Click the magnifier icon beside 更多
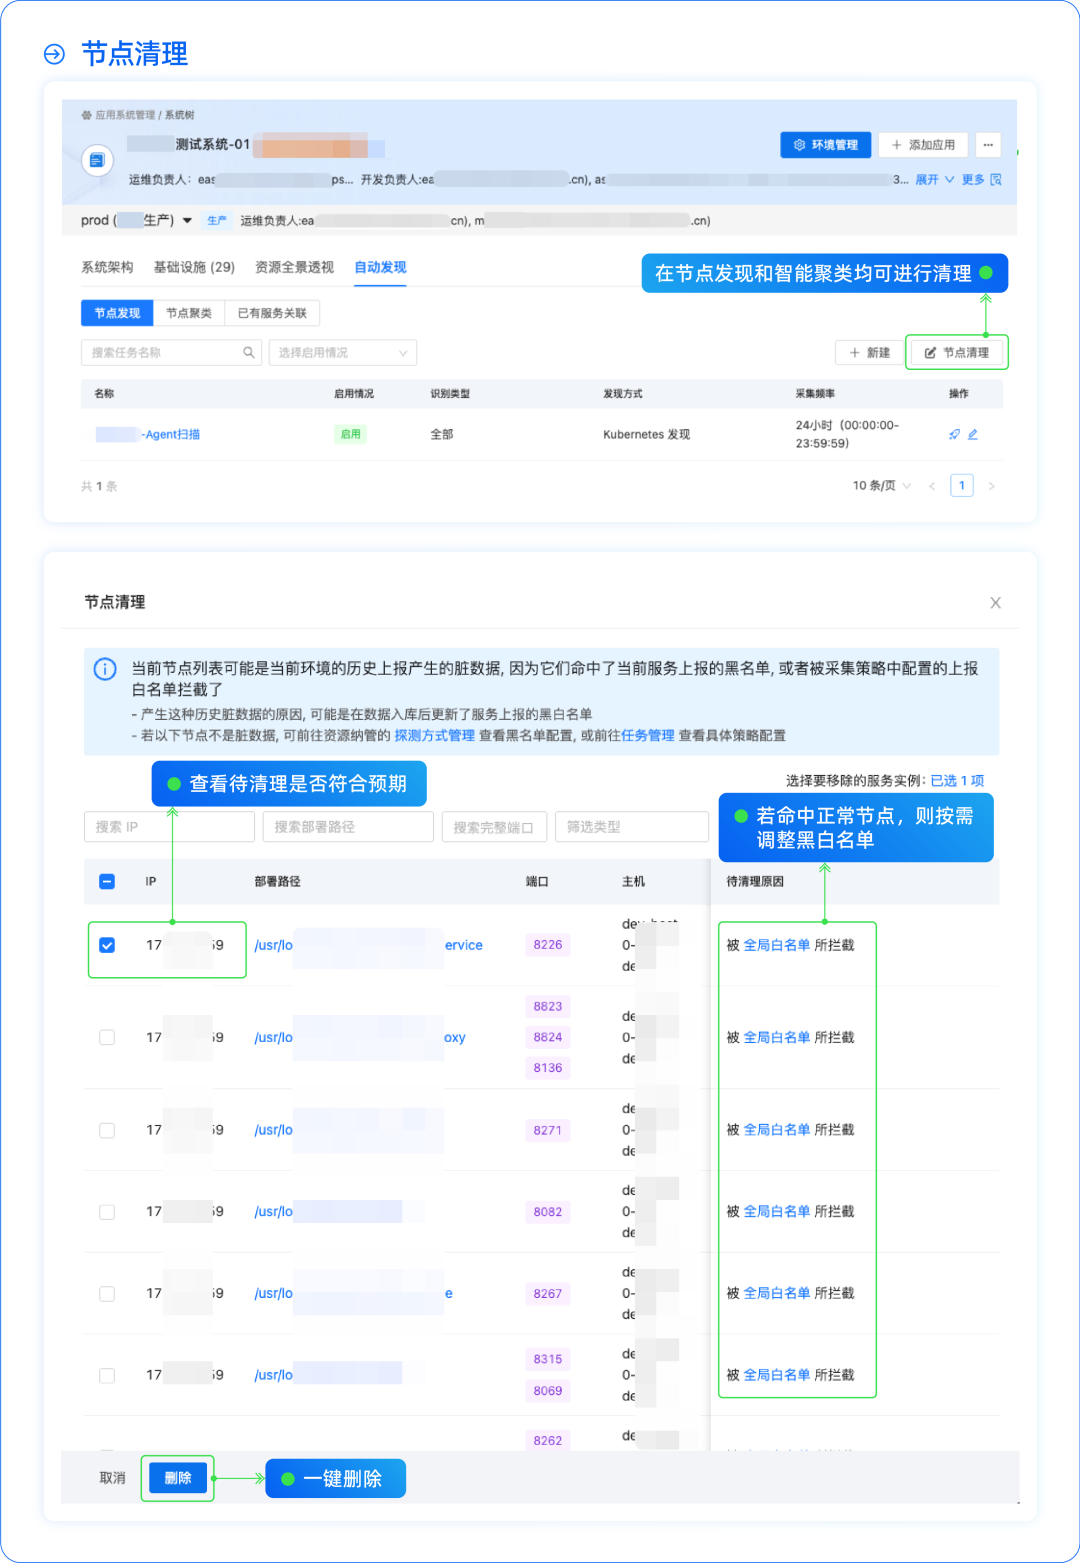The height and width of the screenshot is (1563, 1080). coord(995,181)
